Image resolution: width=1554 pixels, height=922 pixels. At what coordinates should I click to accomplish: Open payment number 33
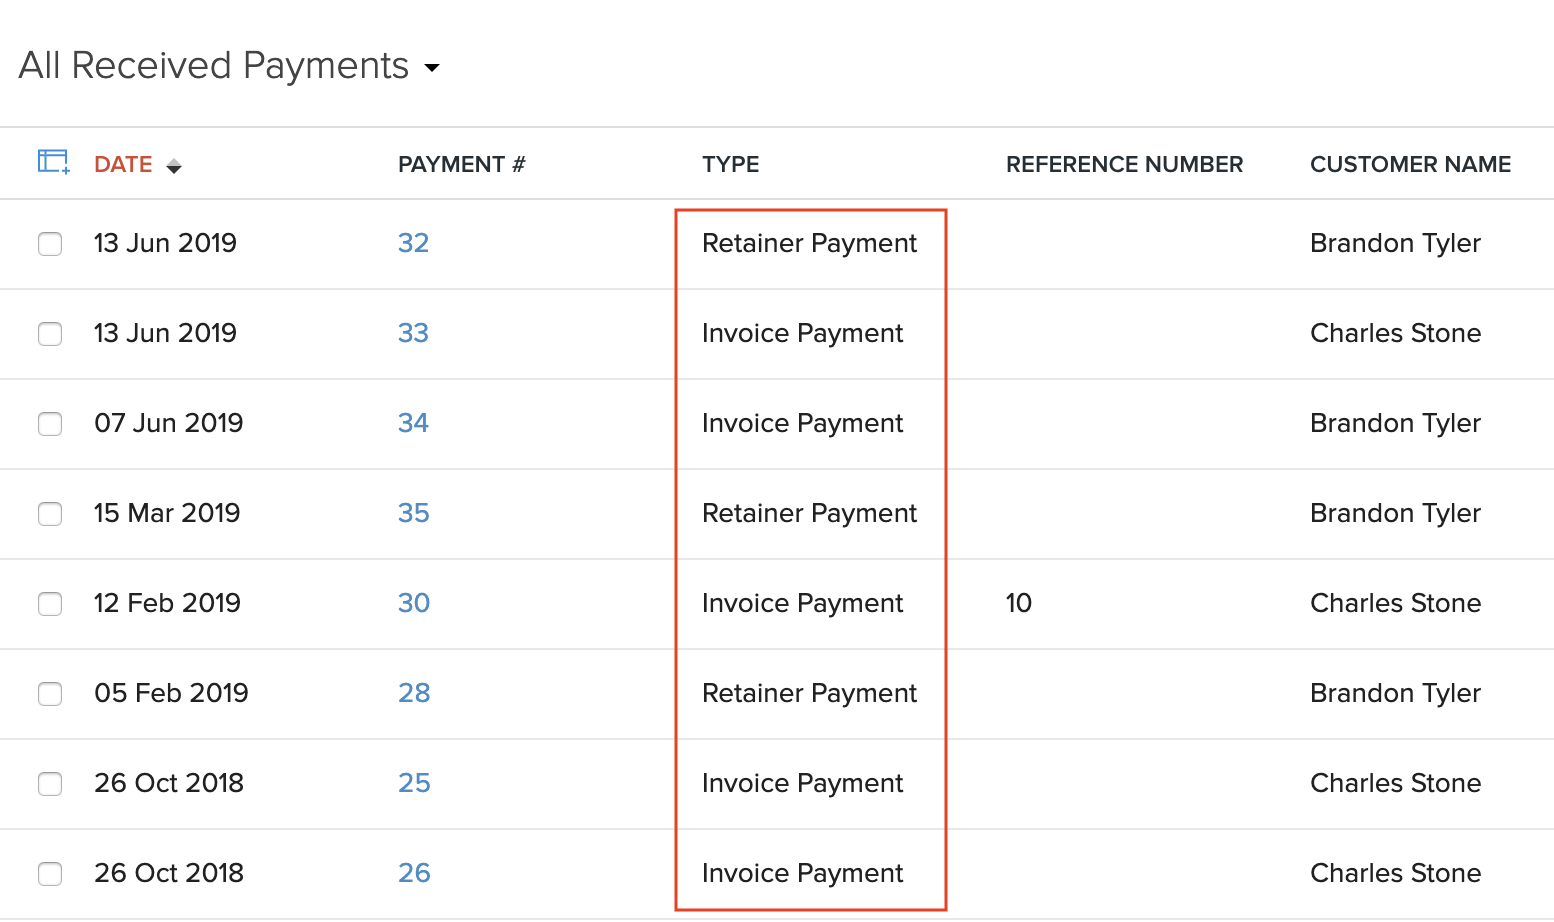[413, 334]
